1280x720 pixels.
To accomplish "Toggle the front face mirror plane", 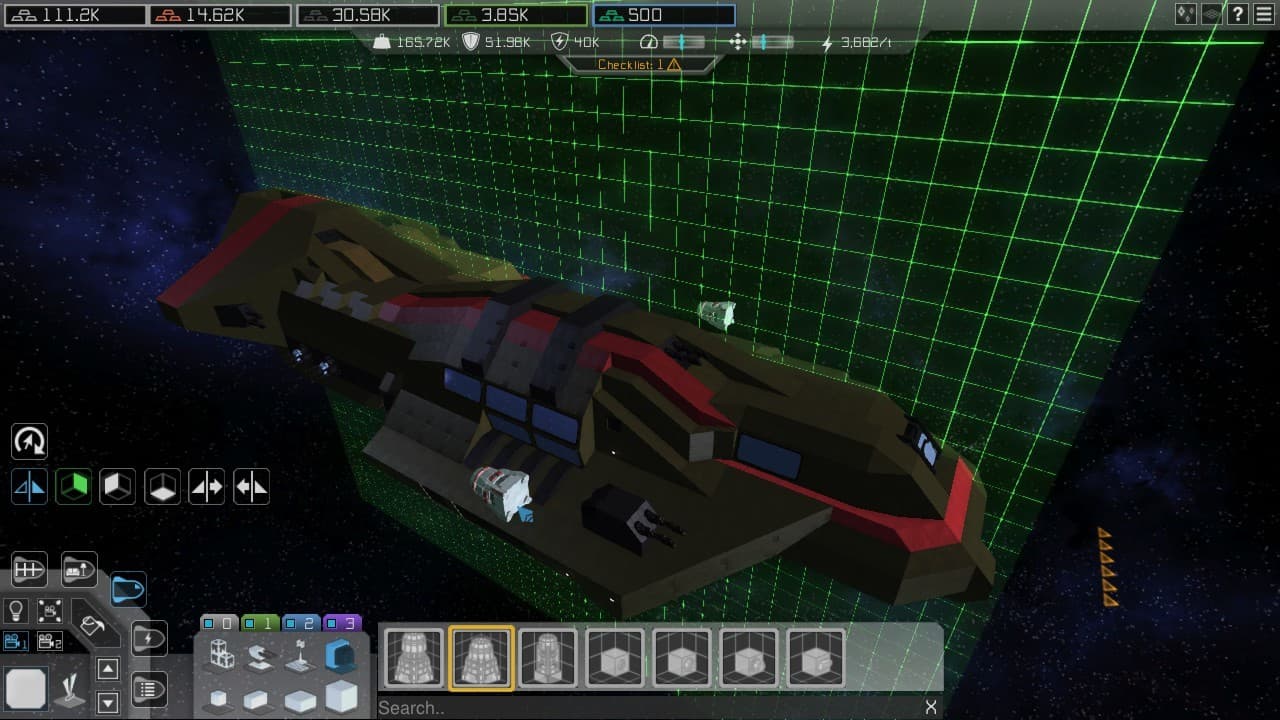I will pos(117,488).
